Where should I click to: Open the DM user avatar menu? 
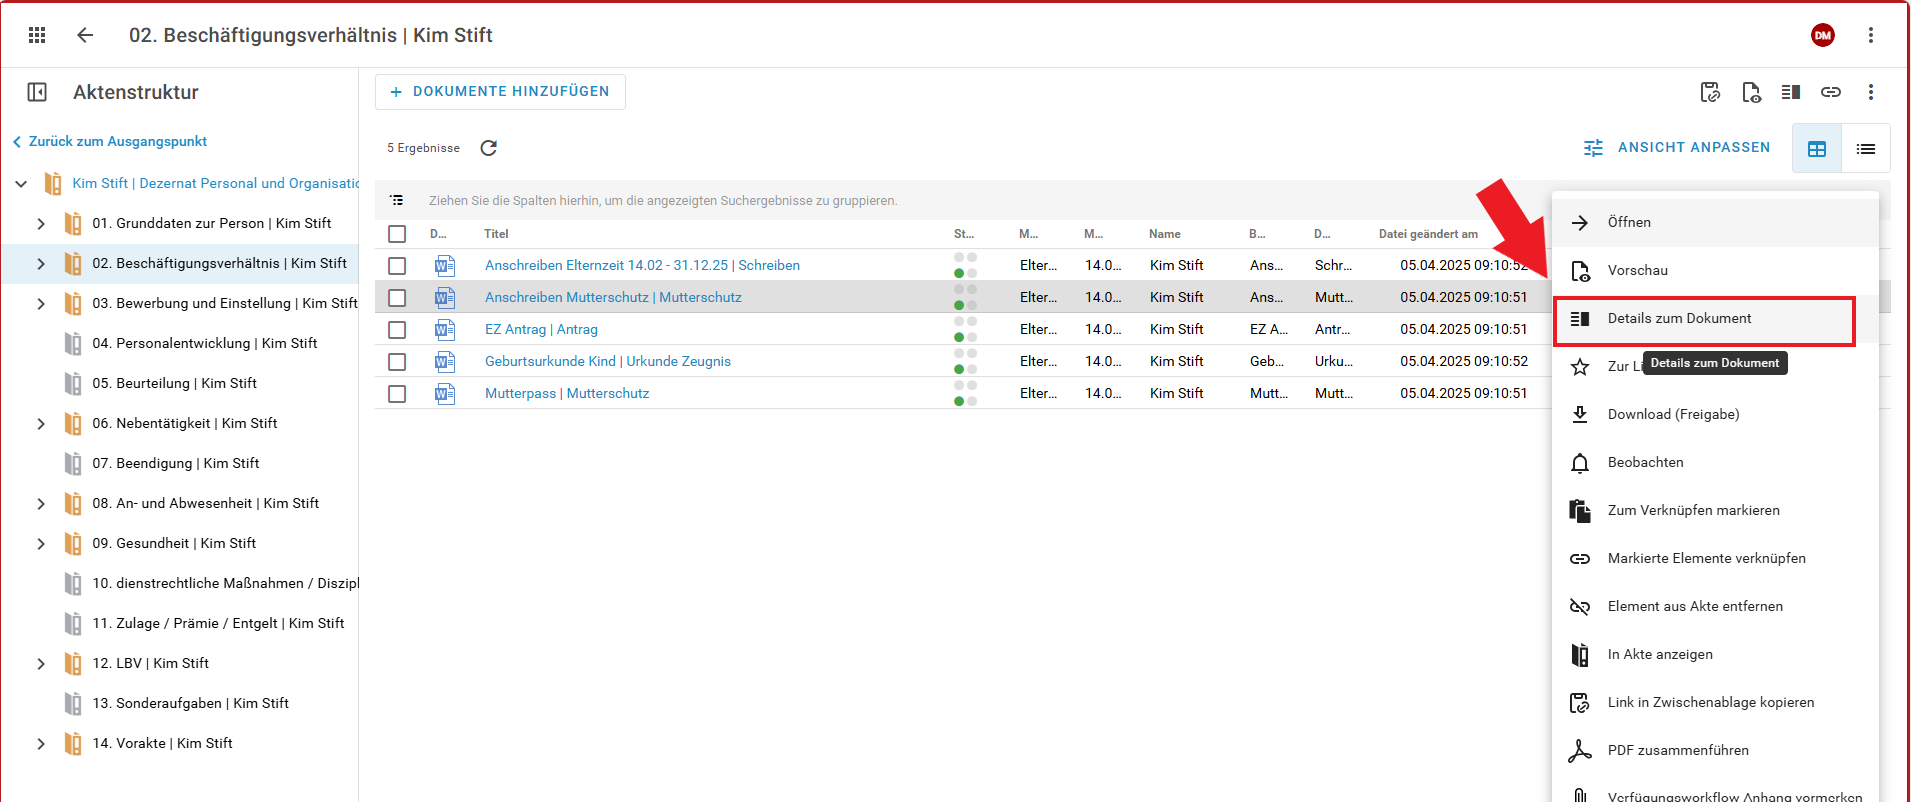(1822, 35)
